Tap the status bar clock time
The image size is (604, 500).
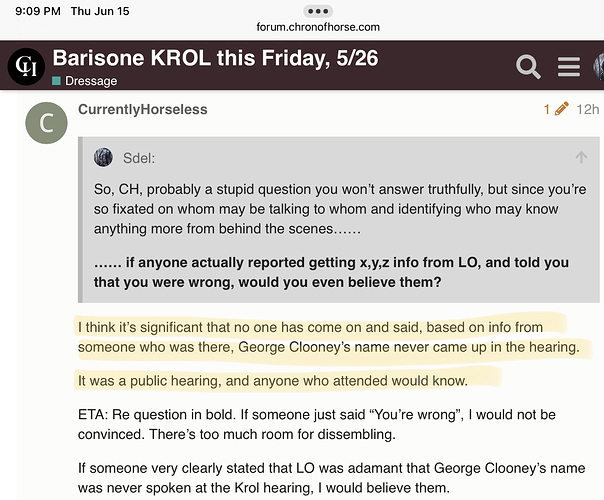pyautogui.click(x=38, y=11)
